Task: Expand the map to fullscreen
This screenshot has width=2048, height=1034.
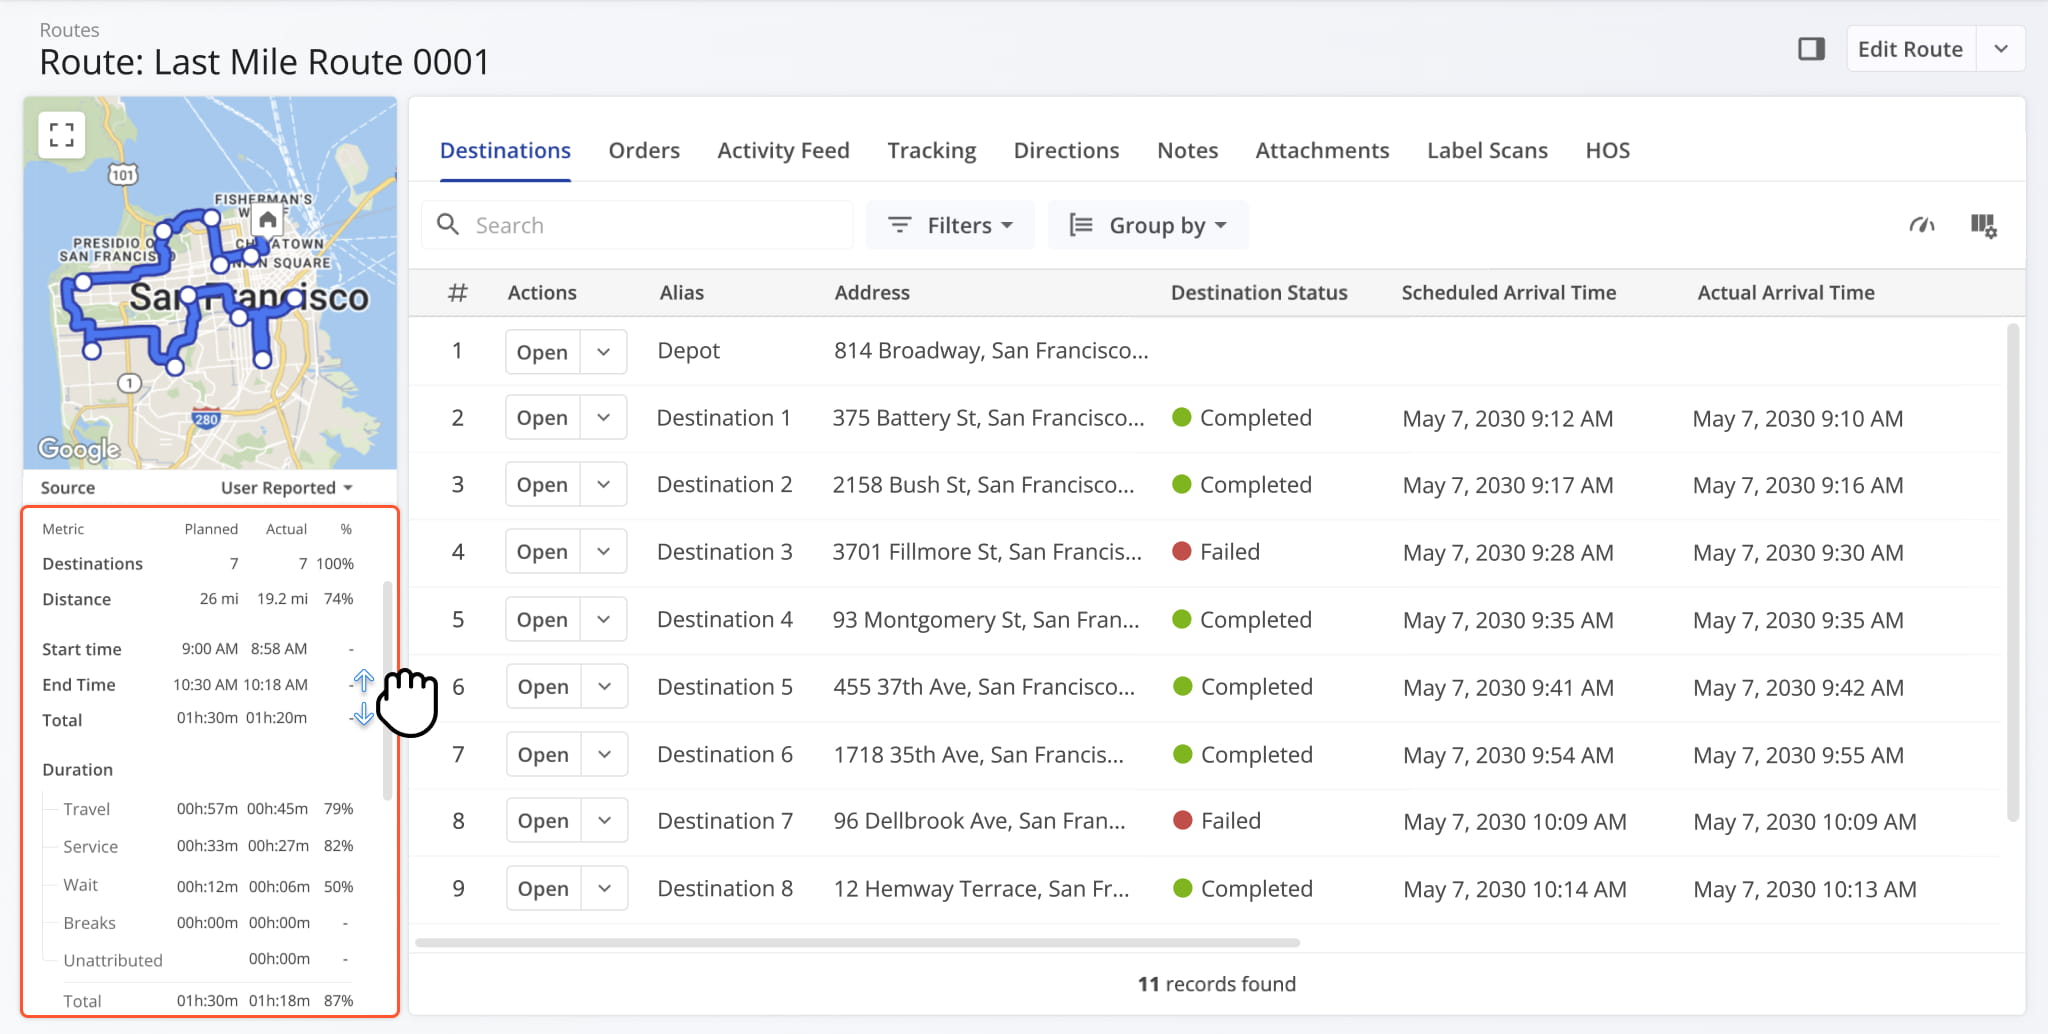Action: point(62,135)
